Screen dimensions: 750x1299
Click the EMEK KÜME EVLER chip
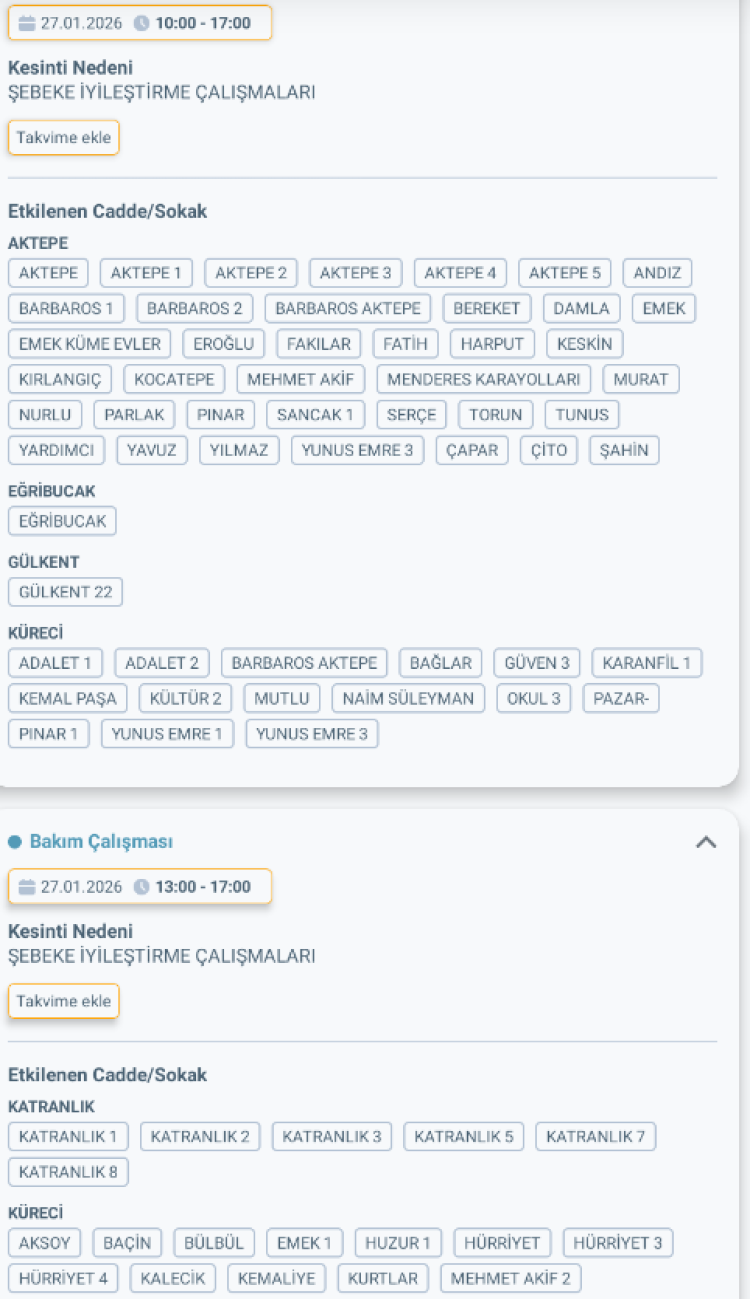pos(90,344)
